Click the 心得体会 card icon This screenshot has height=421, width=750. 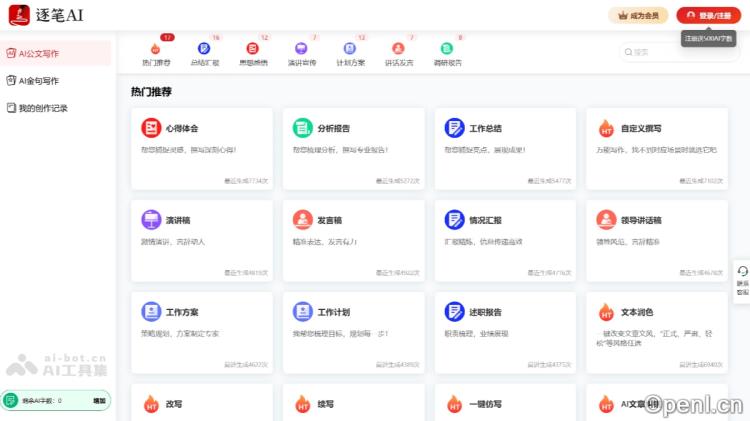[x=151, y=128]
